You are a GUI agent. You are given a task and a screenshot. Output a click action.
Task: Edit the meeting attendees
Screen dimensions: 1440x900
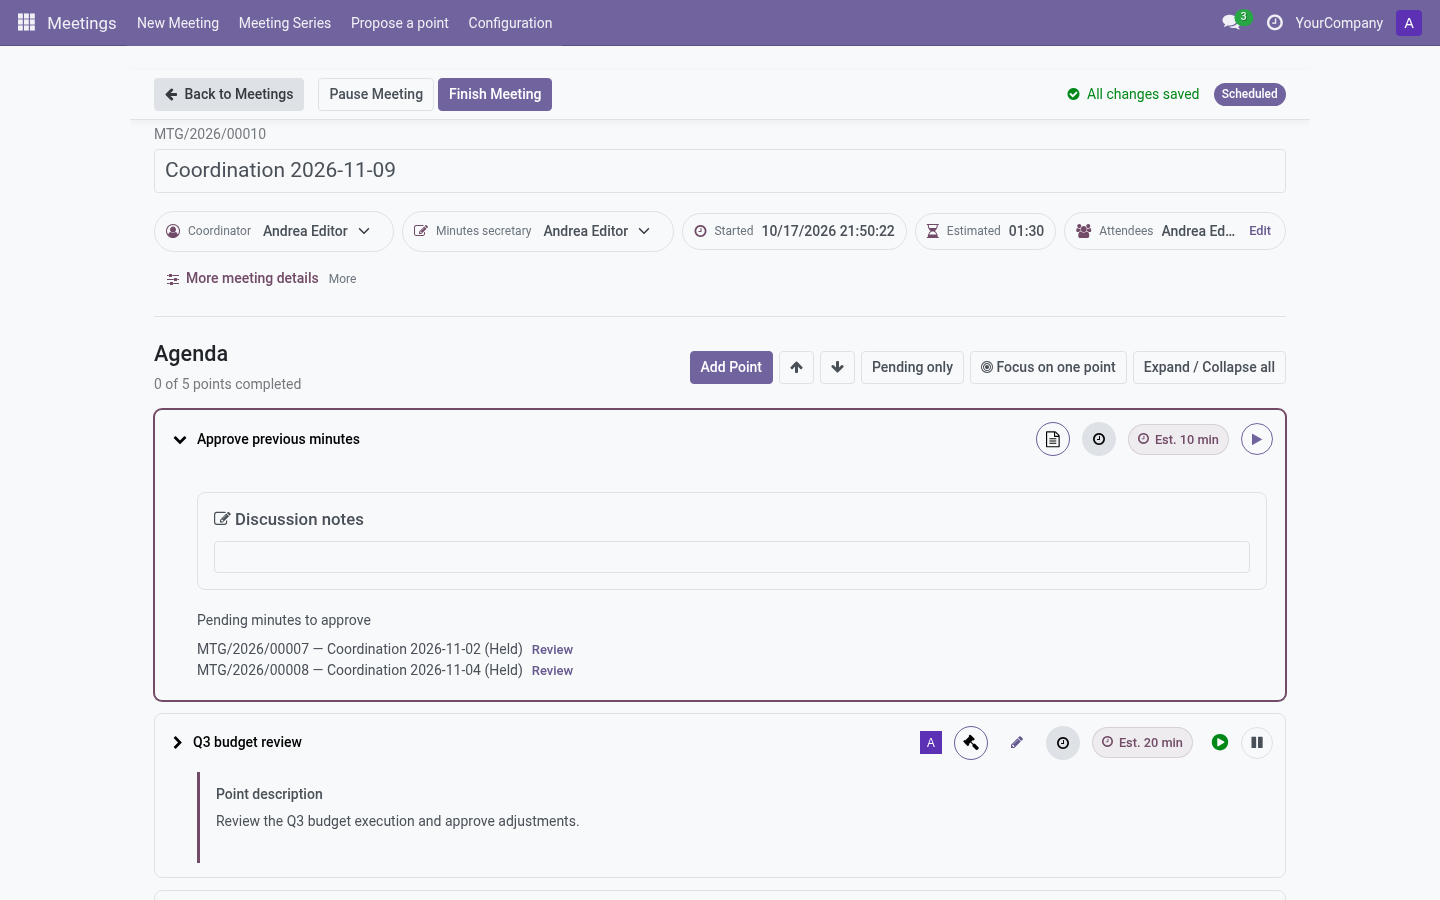tap(1260, 231)
